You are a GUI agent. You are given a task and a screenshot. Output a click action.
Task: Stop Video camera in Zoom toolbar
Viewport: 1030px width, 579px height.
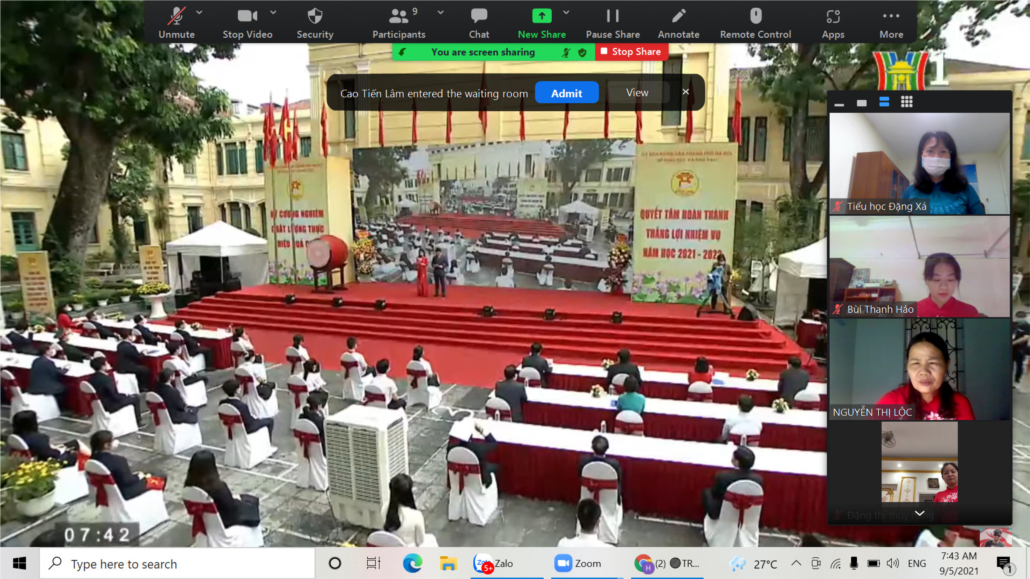click(x=247, y=22)
